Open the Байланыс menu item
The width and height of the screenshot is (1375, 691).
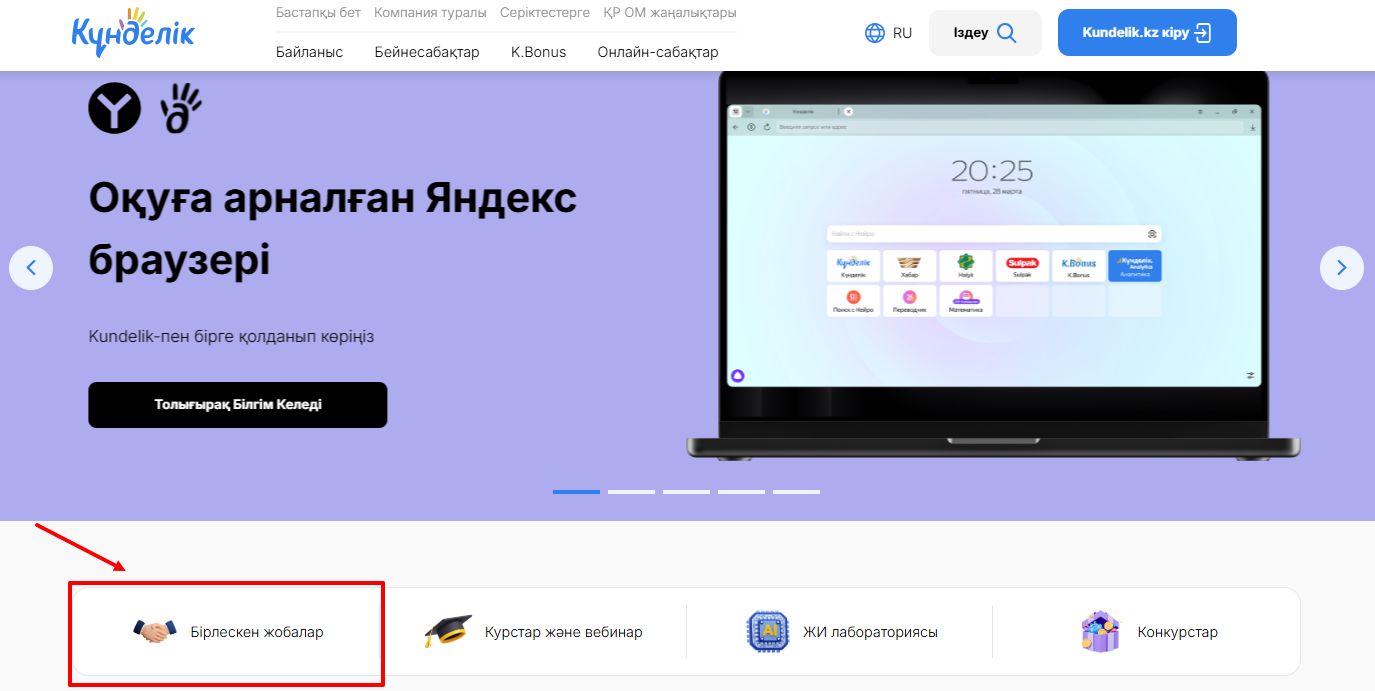[x=309, y=52]
